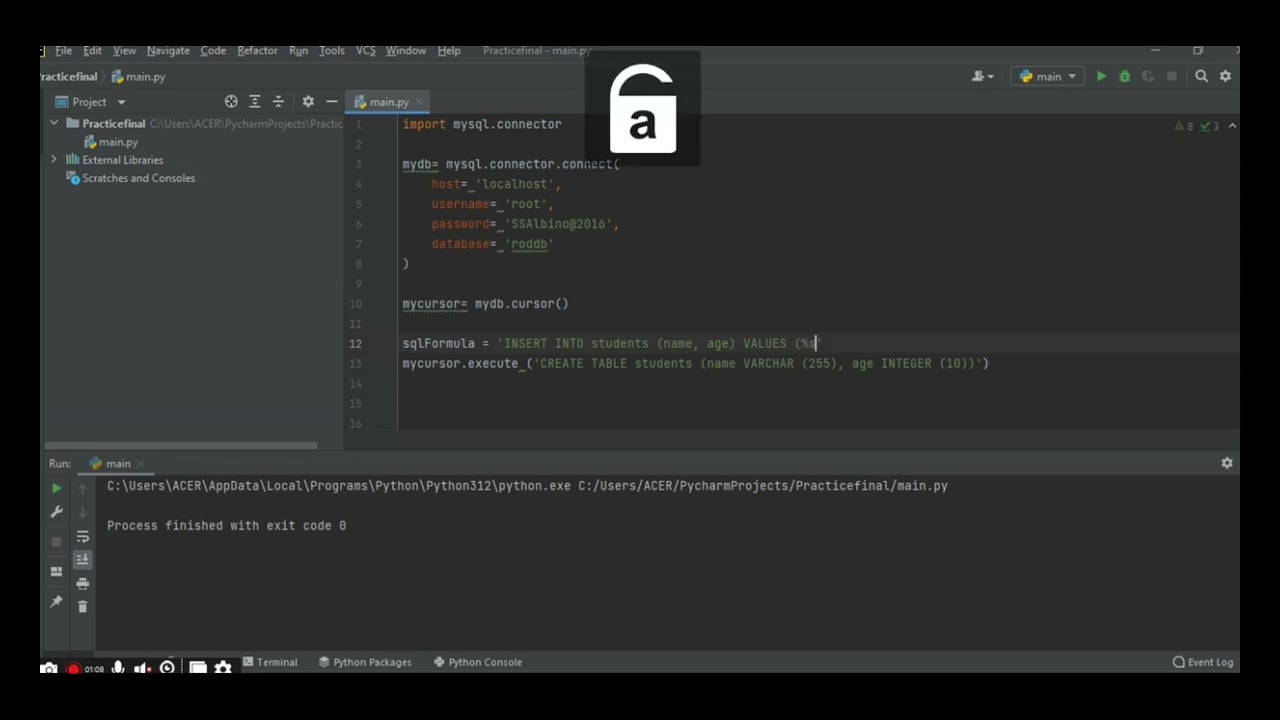Click the editor horizontal scrollbar
This screenshot has height=720, width=1280.
tap(180, 445)
